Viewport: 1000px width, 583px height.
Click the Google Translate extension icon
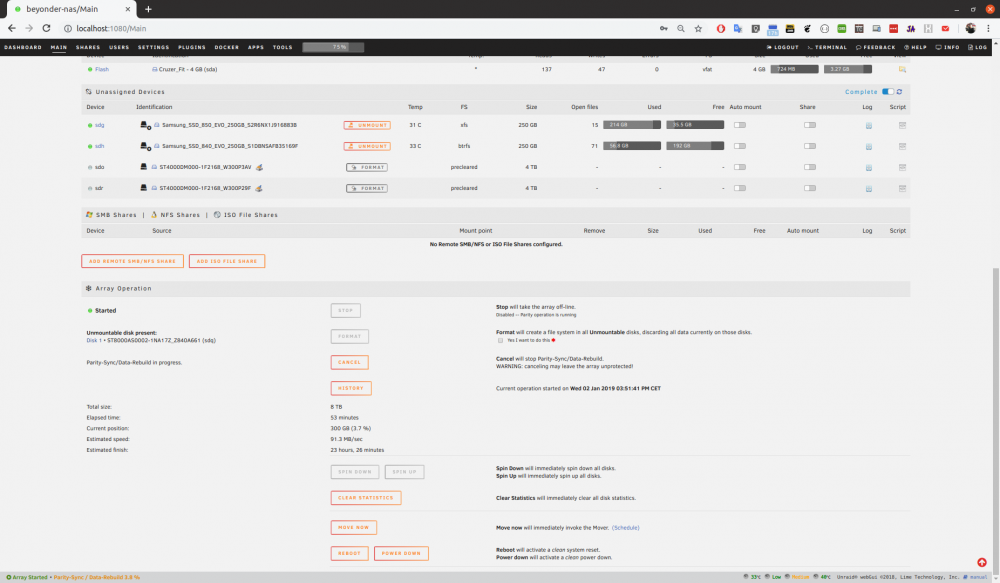pos(738,29)
